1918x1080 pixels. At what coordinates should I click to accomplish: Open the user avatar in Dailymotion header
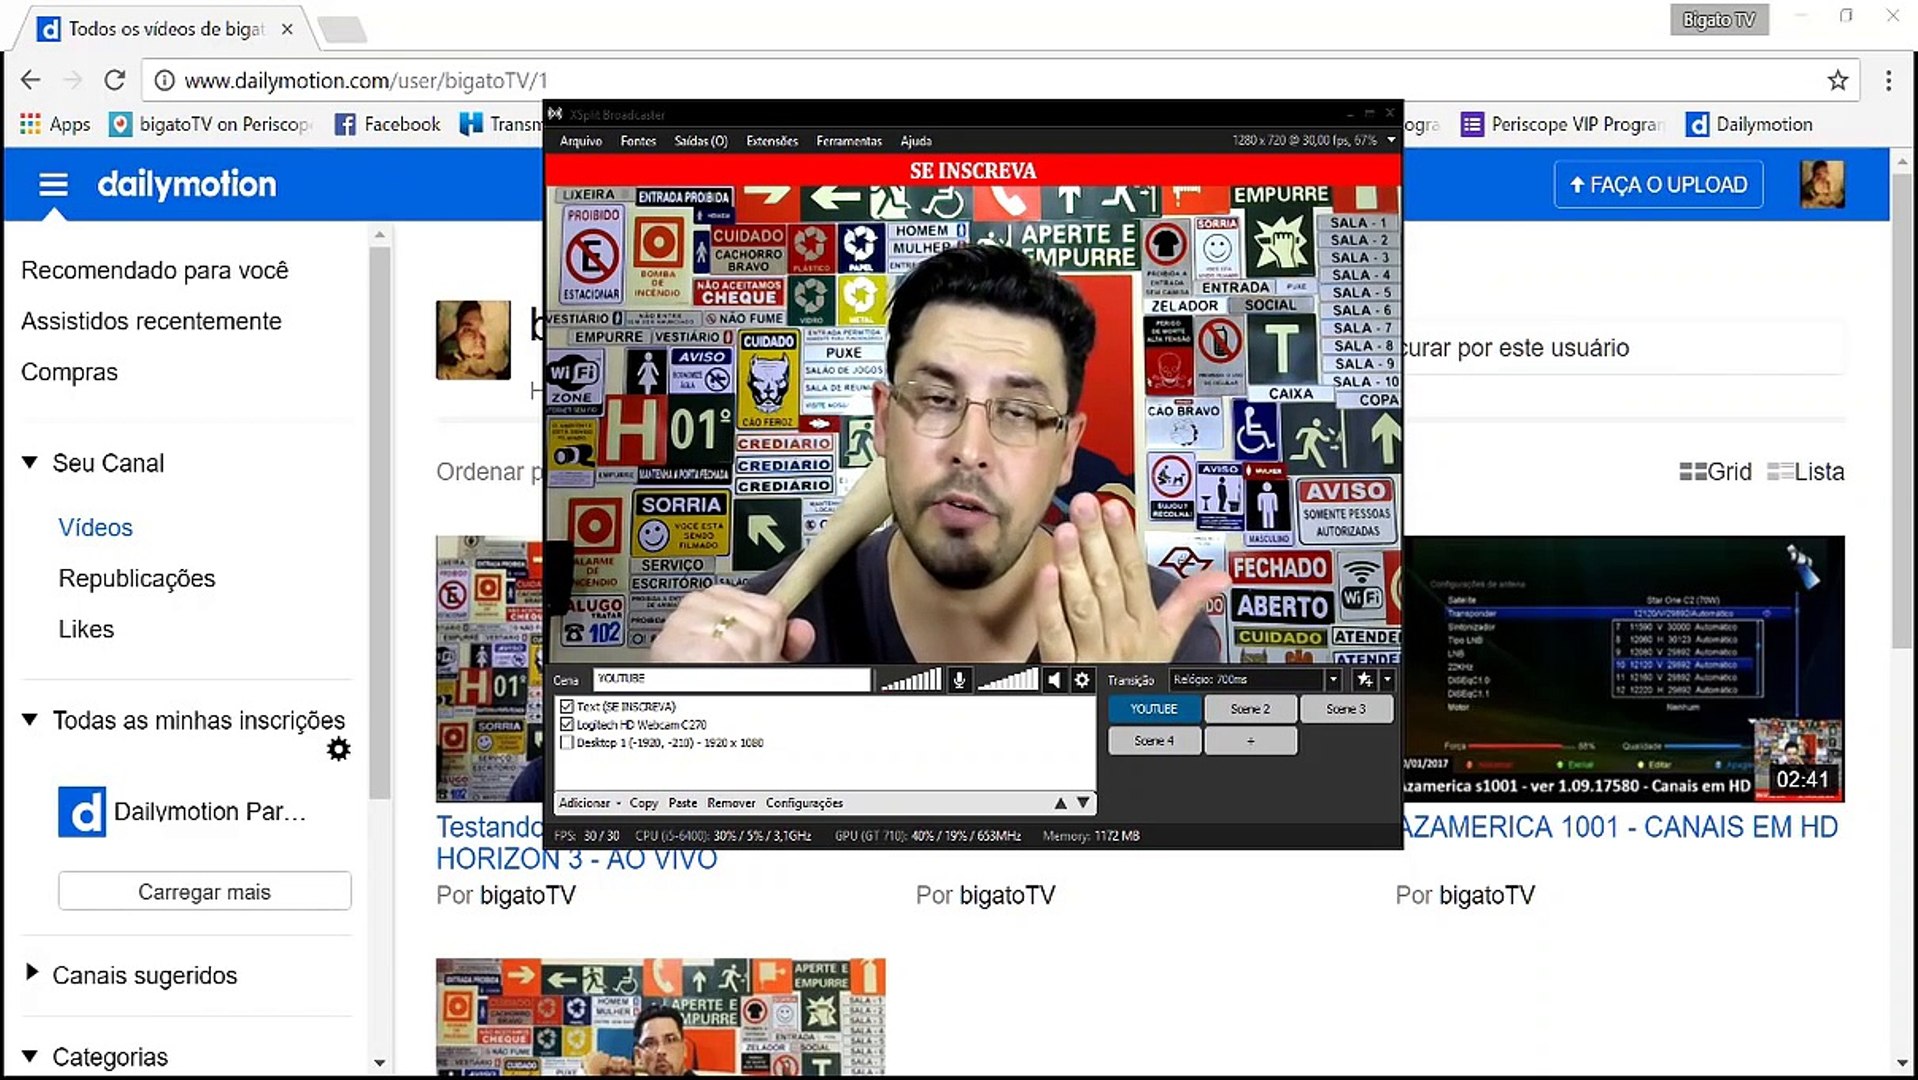1822,184
